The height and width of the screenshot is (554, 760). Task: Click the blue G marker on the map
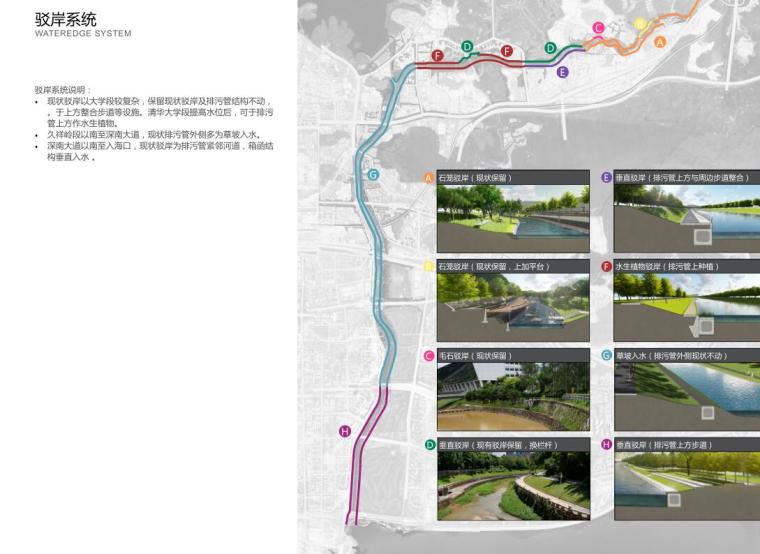click(373, 174)
